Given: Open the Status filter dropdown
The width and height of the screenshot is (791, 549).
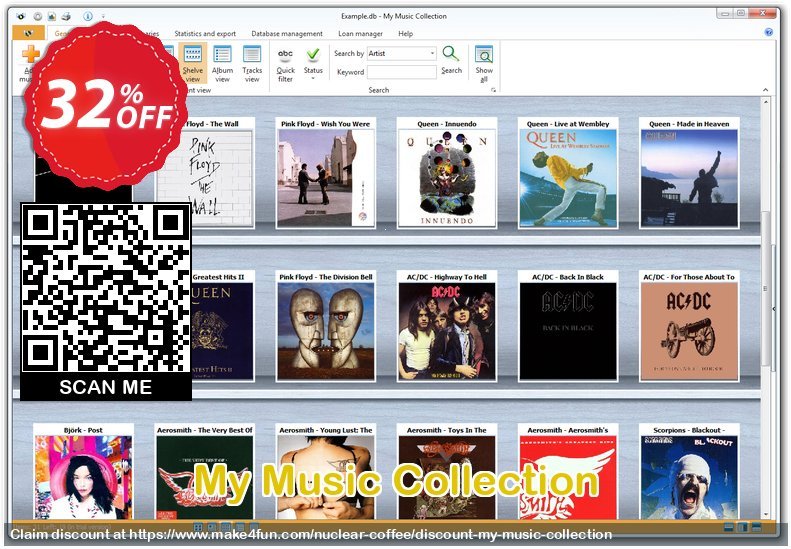Looking at the screenshot, I should pos(313,64).
